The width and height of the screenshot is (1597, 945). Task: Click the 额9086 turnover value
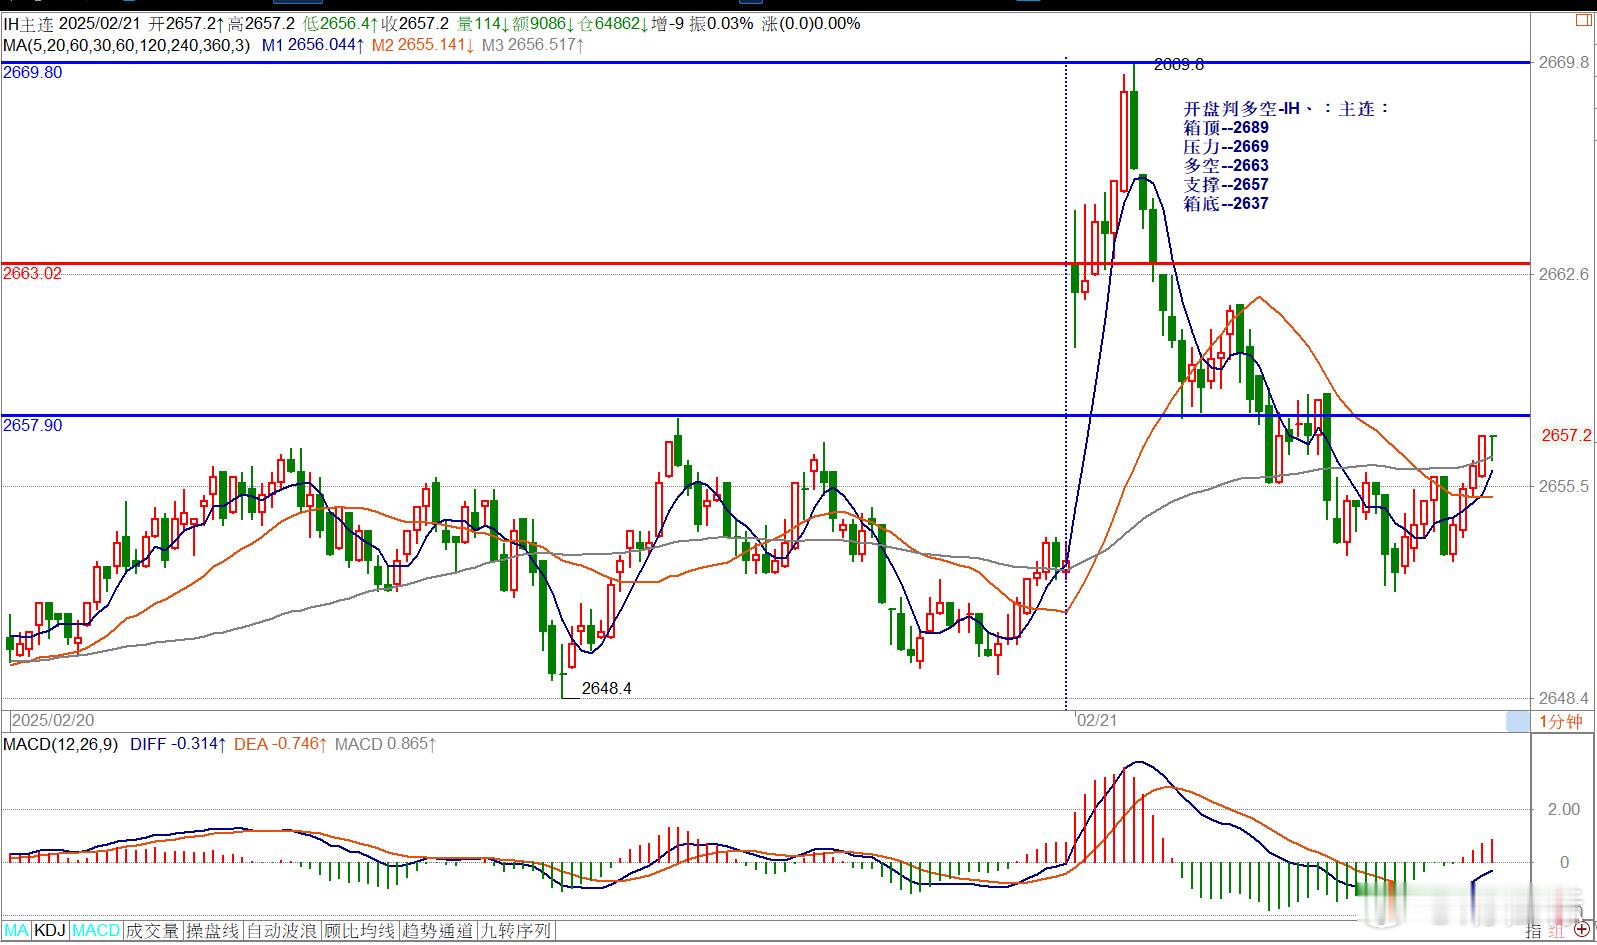click(x=543, y=23)
